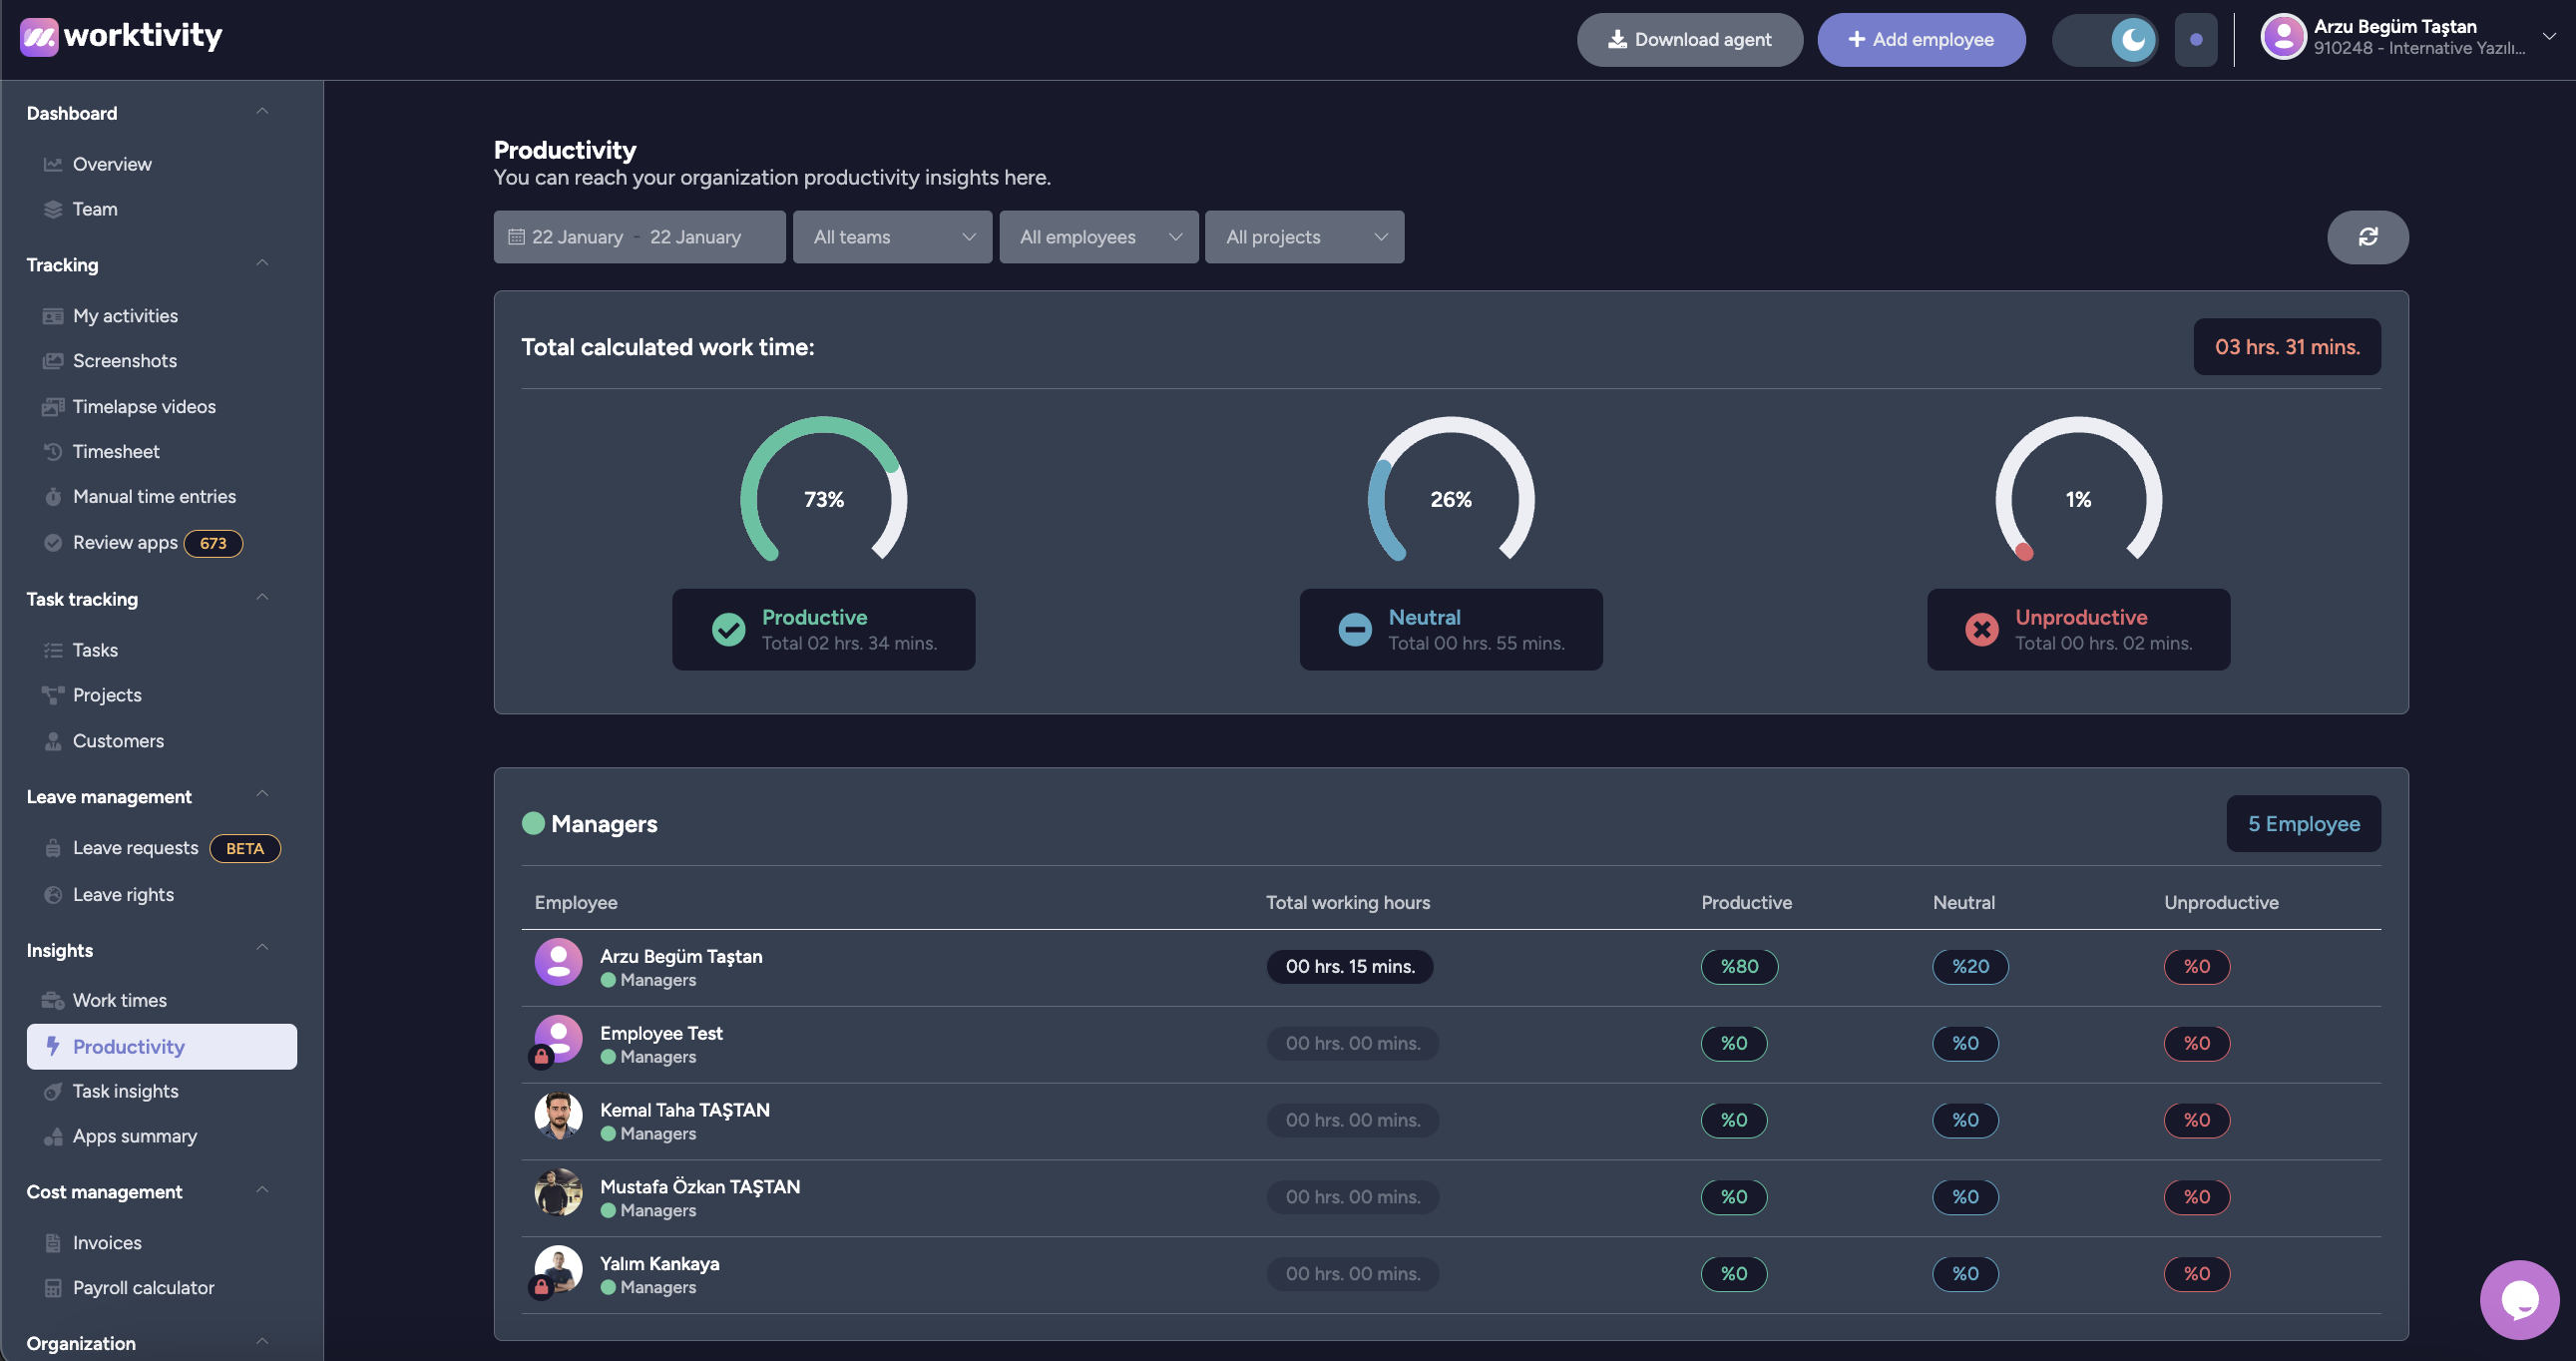Switch to the Task insights page
Viewport: 2576px width, 1361px height.
pyautogui.click(x=125, y=1091)
